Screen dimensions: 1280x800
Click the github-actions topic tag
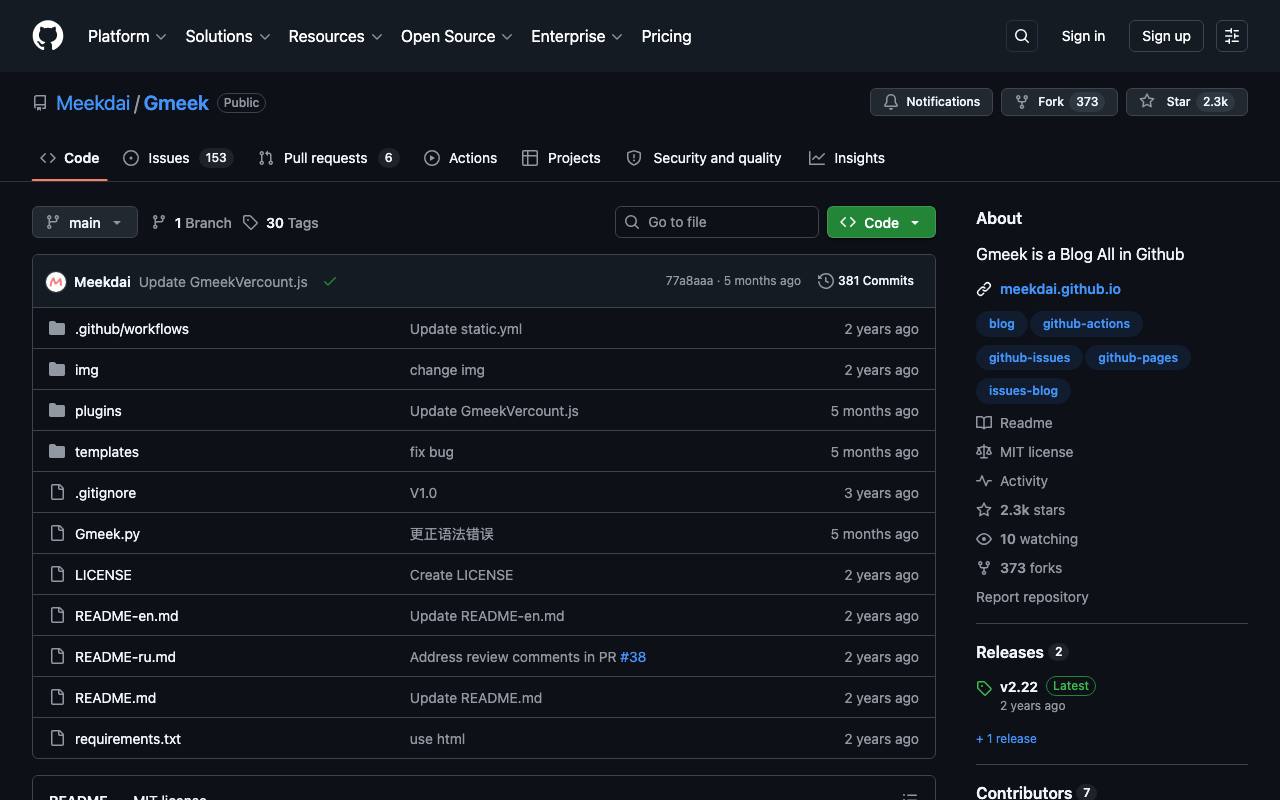[x=1086, y=324]
